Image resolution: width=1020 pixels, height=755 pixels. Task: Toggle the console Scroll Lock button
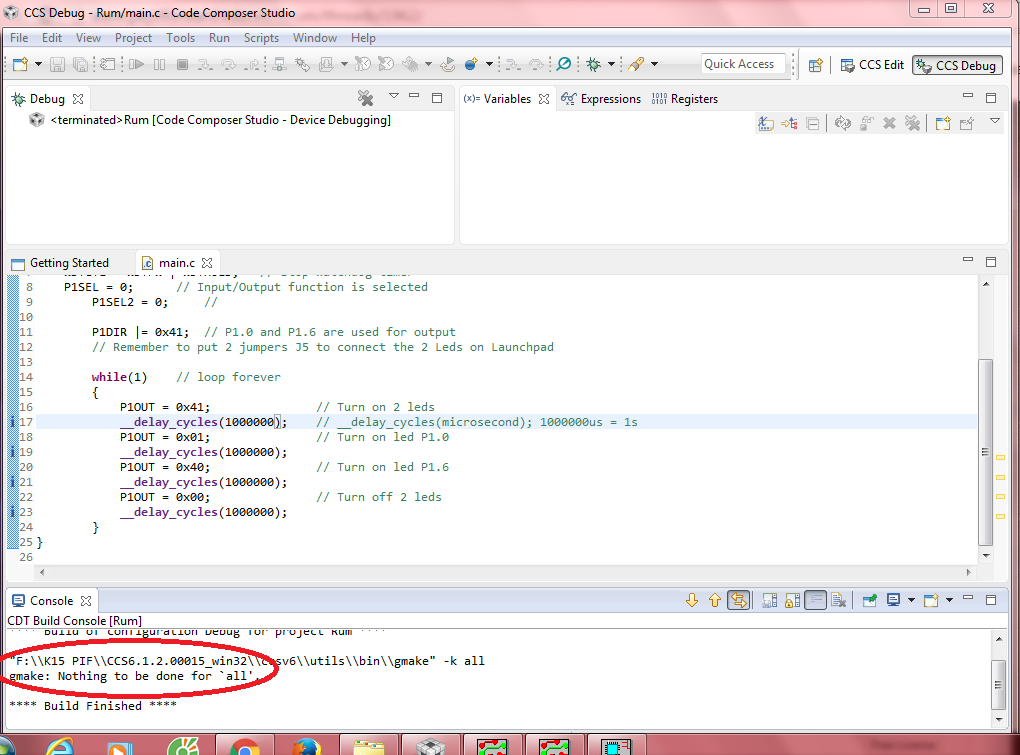pos(791,601)
